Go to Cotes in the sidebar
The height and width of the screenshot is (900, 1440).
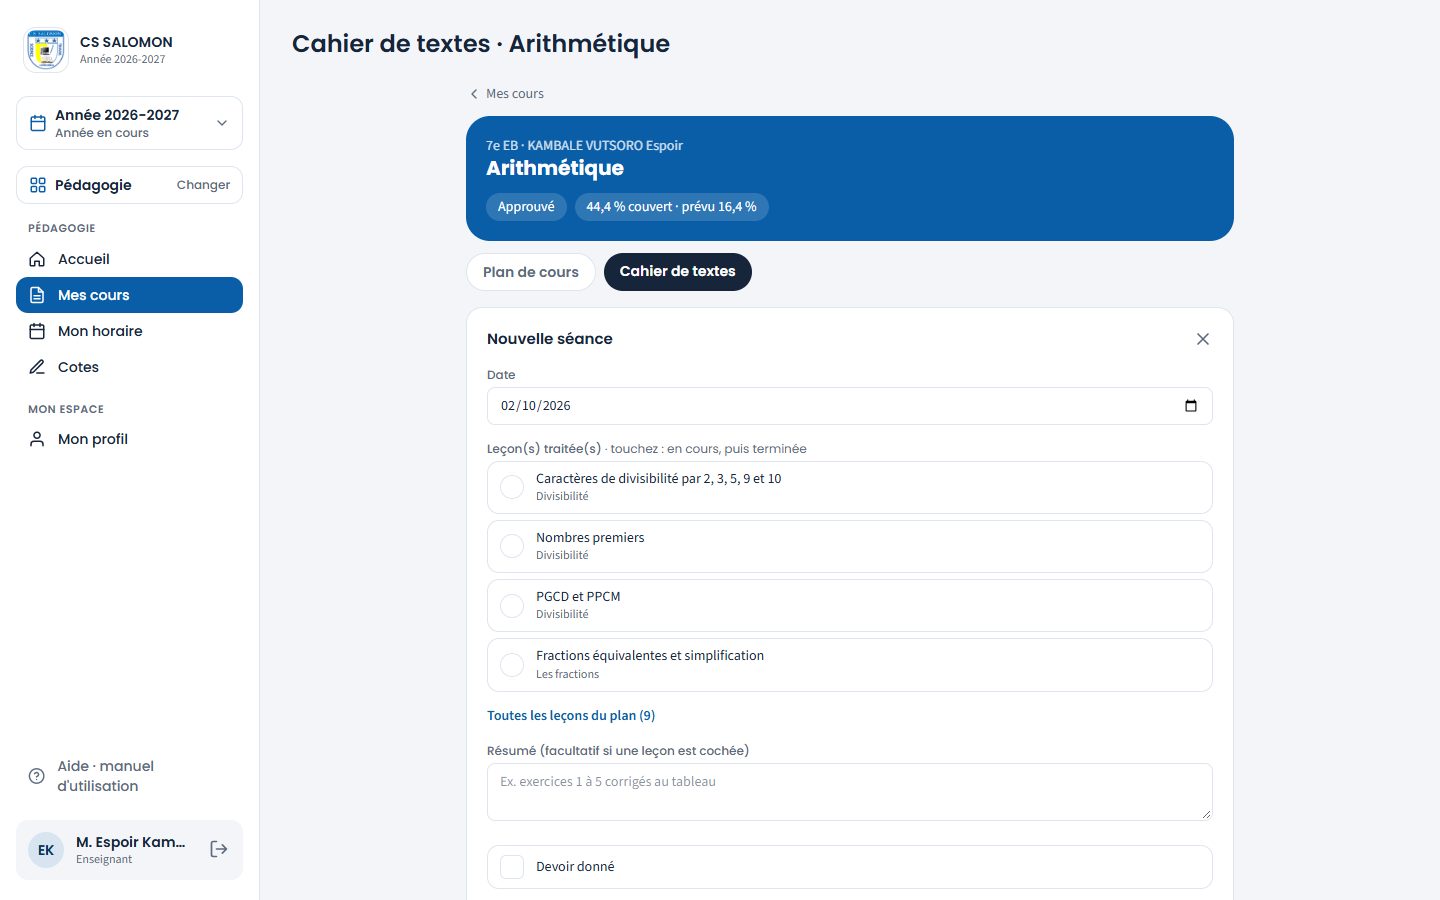coord(129,367)
